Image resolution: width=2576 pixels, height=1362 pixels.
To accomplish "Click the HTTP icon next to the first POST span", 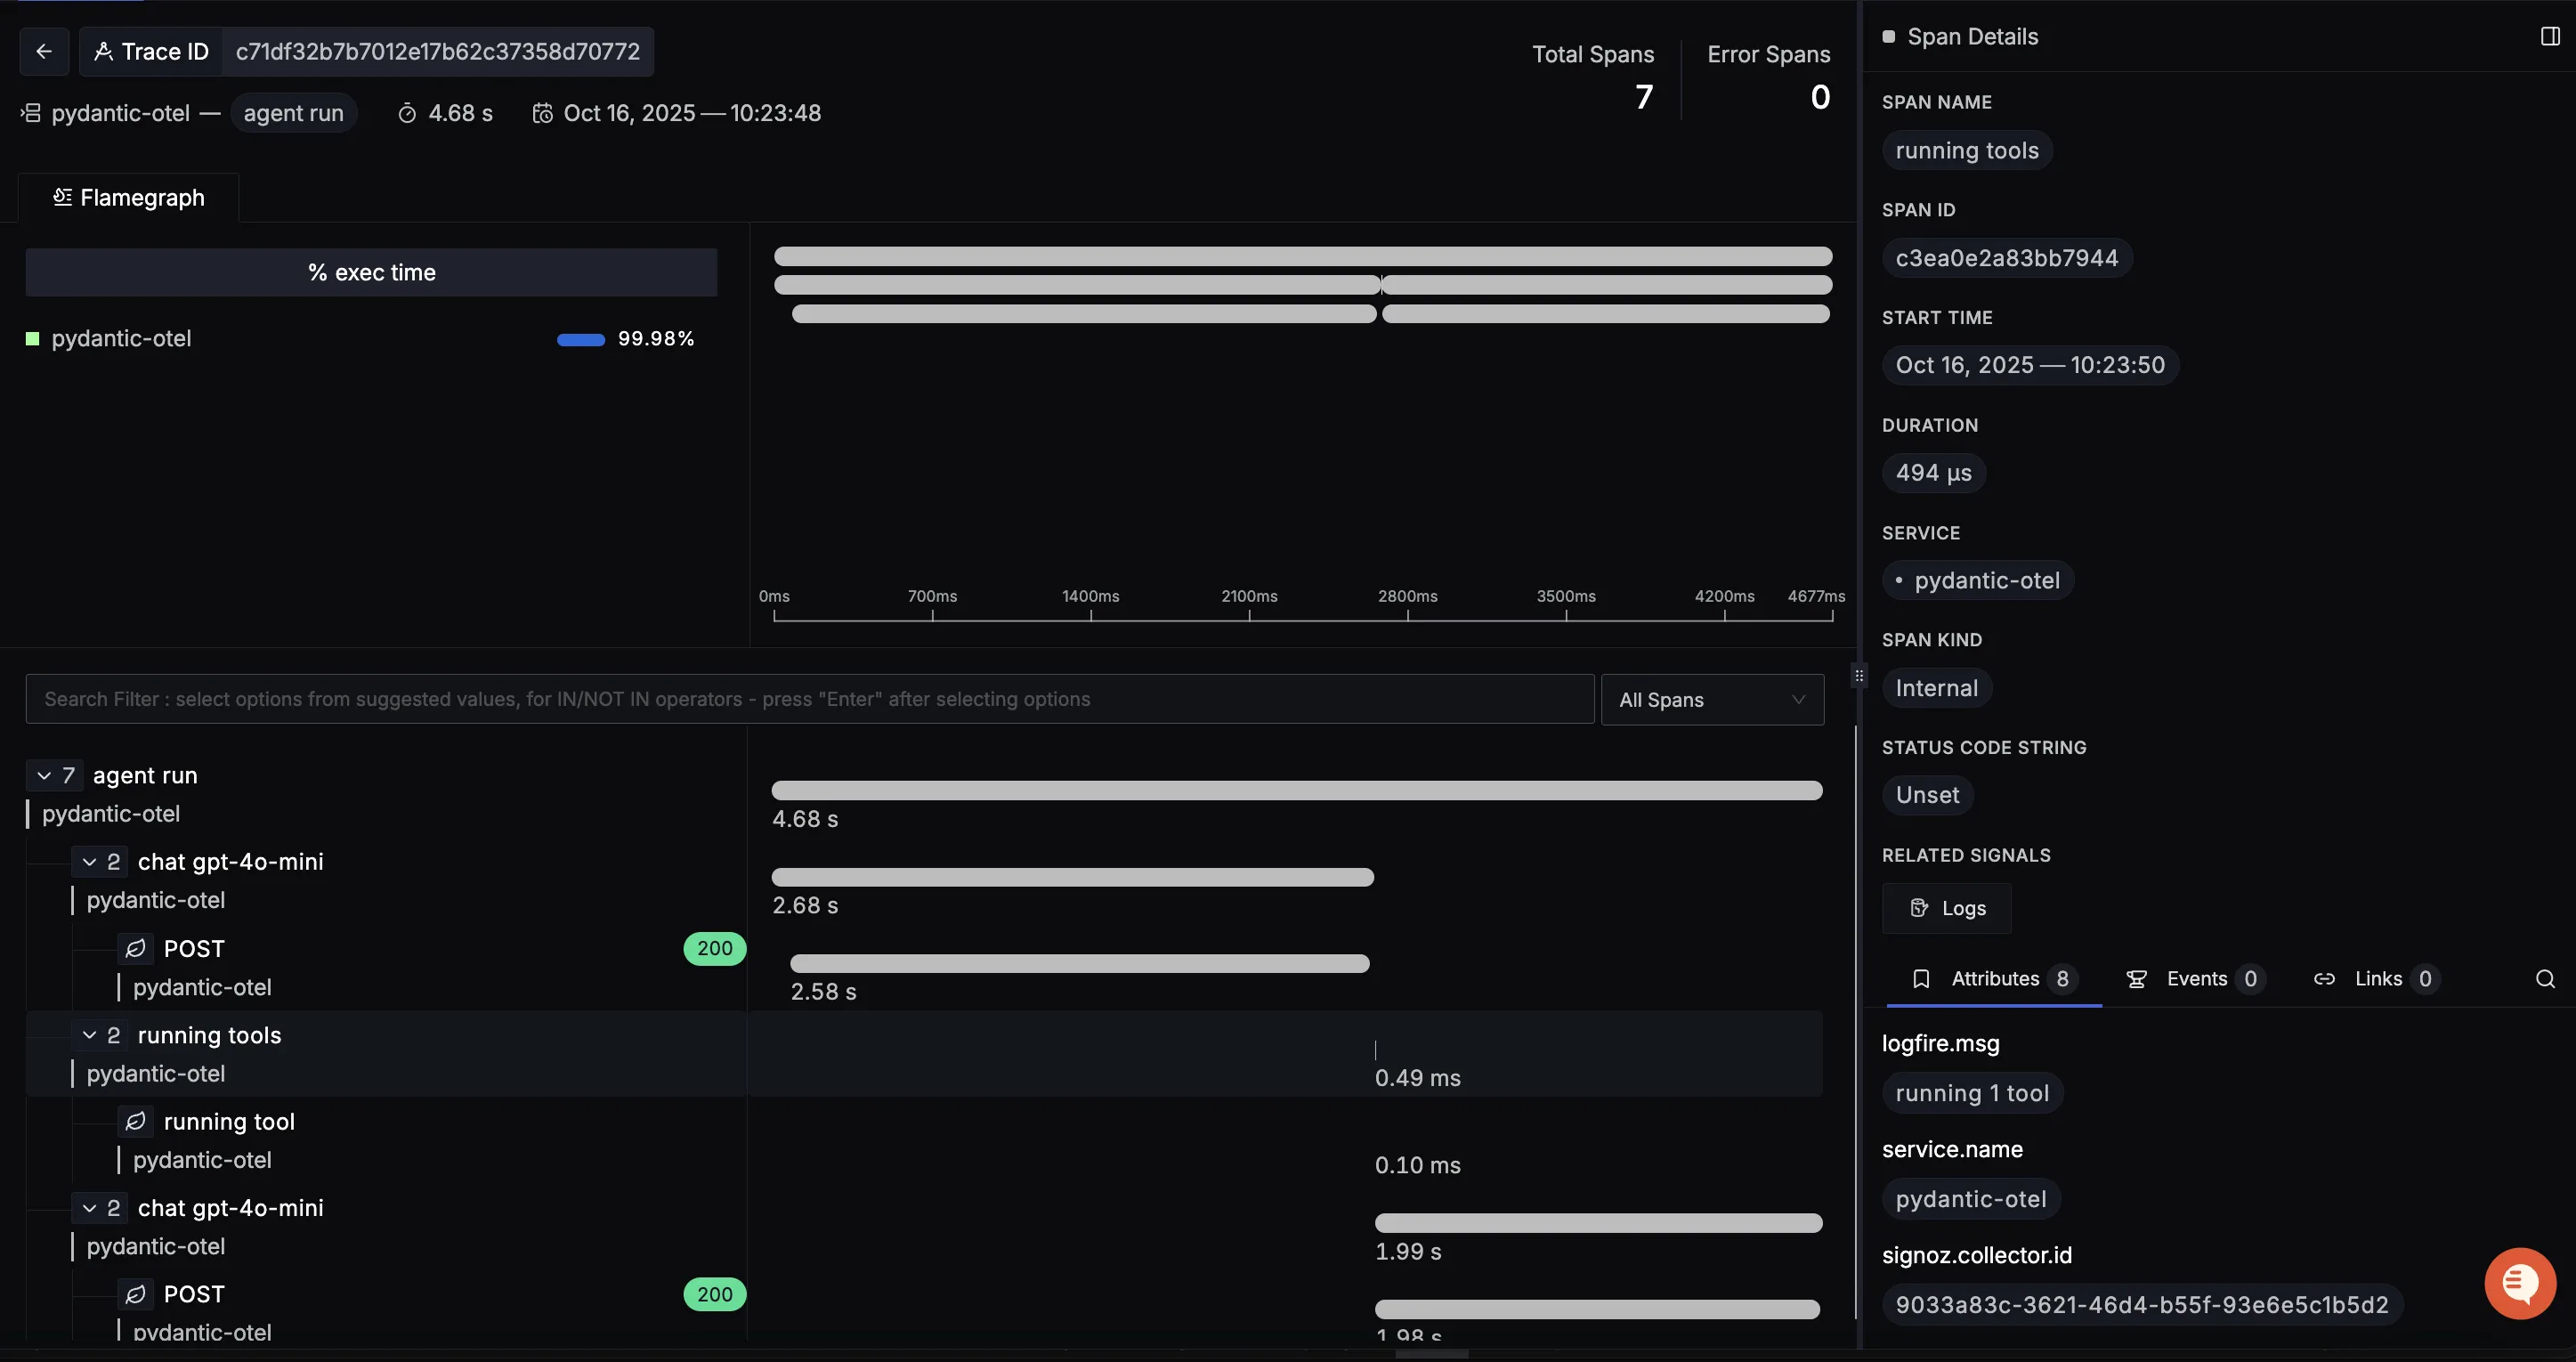I will [135, 948].
